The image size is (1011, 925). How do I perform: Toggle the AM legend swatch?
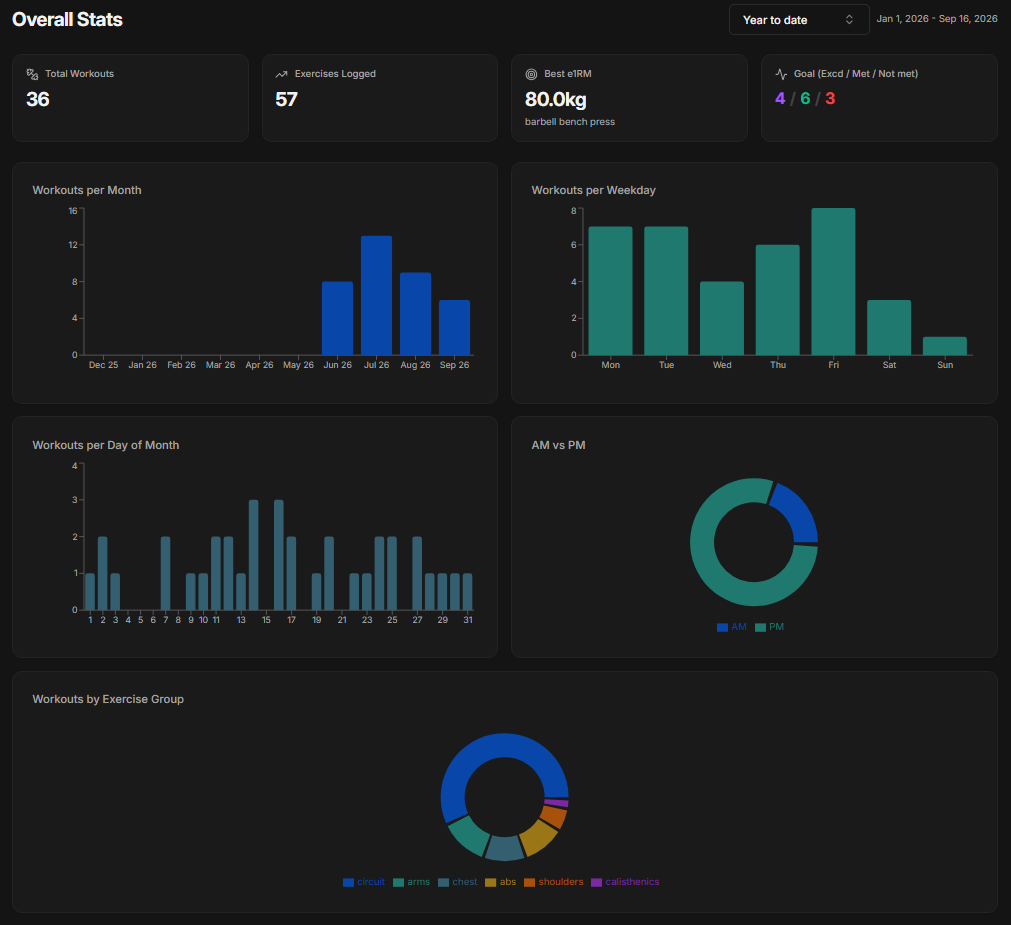[x=722, y=627]
